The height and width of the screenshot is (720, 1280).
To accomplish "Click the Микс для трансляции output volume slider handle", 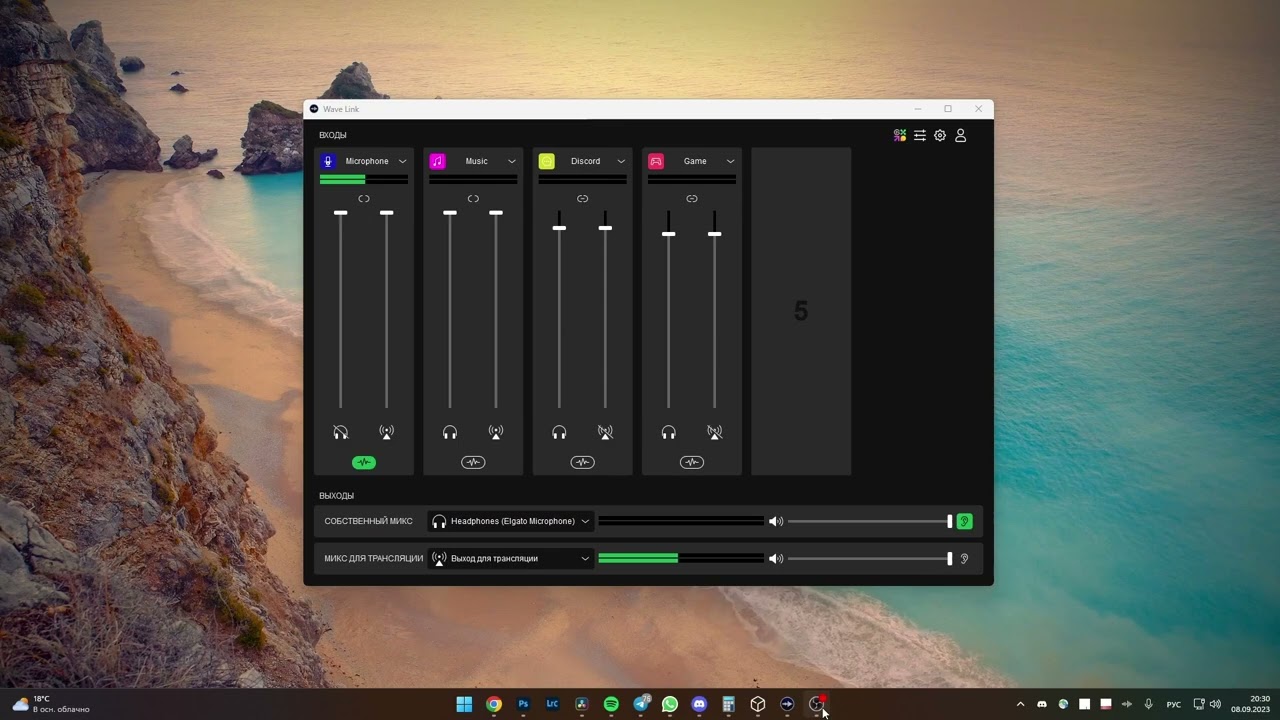I will (950, 558).
